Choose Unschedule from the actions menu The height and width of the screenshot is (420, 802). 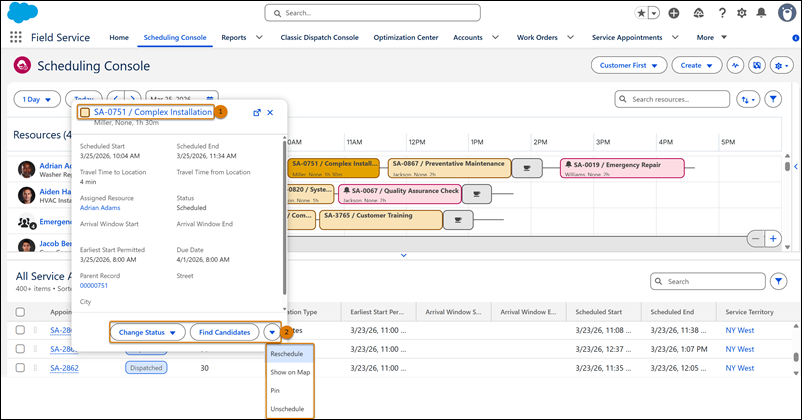pos(290,409)
